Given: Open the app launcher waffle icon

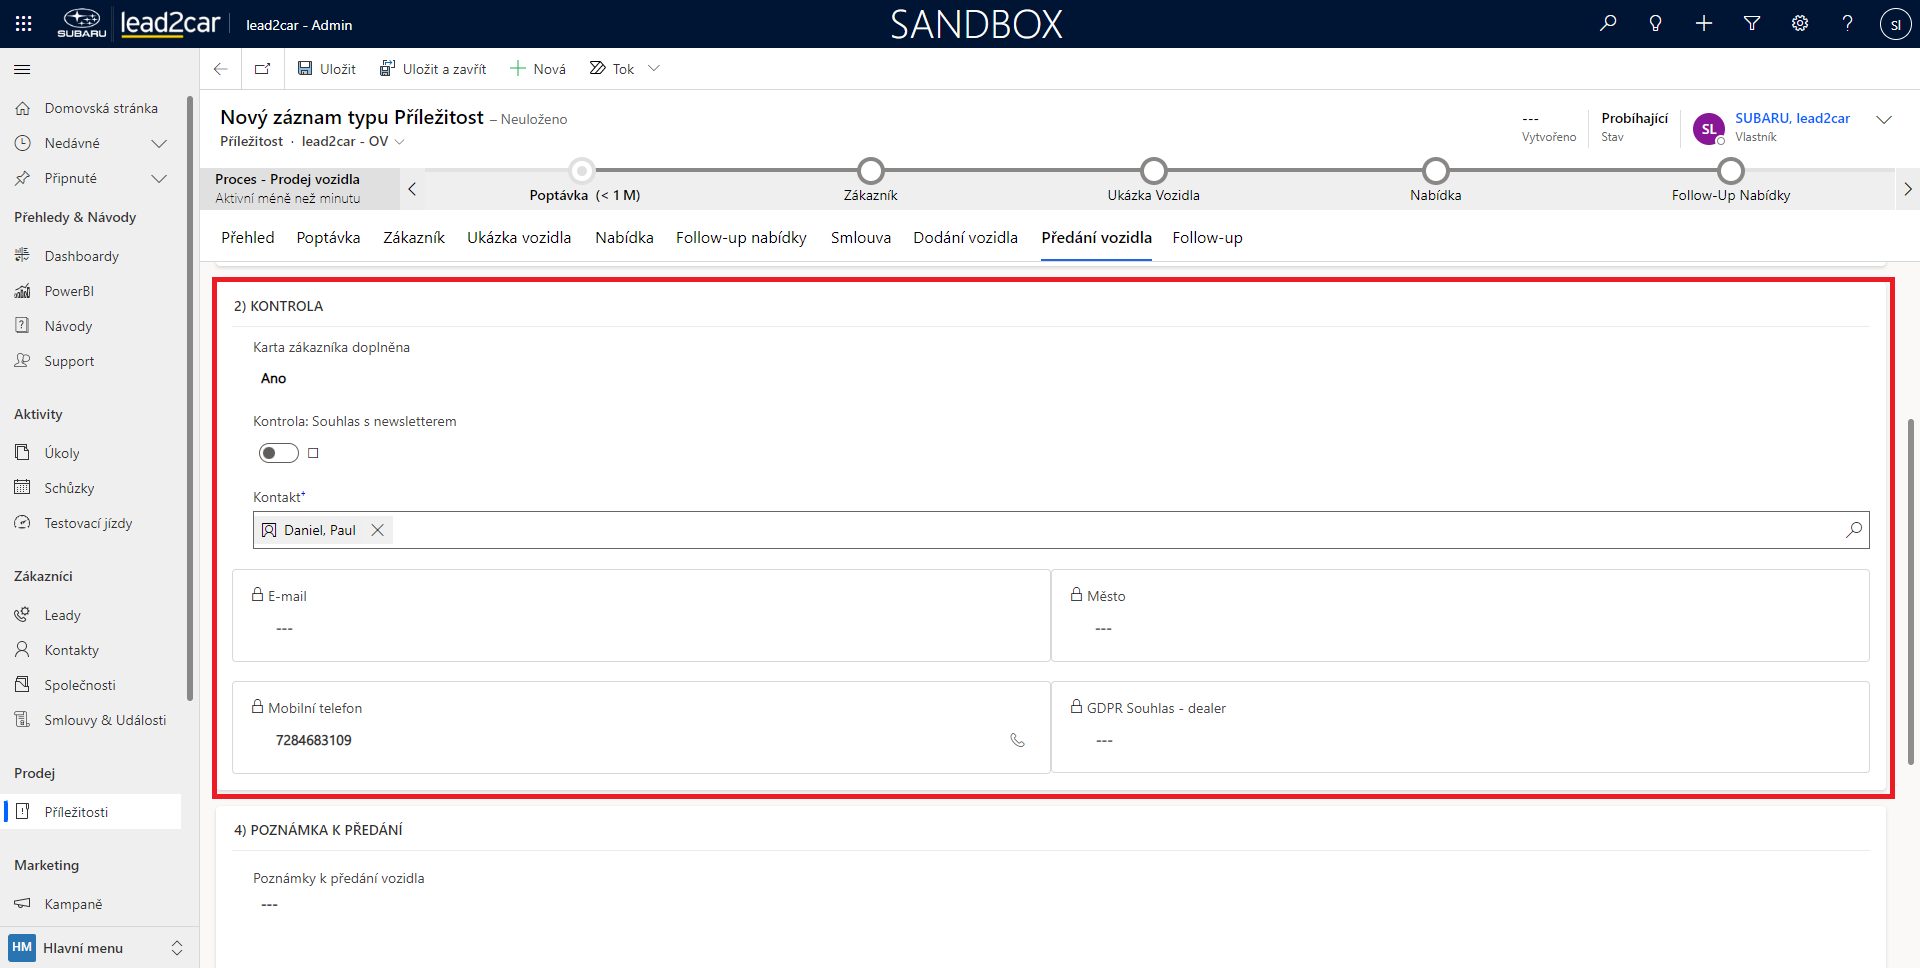Looking at the screenshot, I should click(x=24, y=24).
